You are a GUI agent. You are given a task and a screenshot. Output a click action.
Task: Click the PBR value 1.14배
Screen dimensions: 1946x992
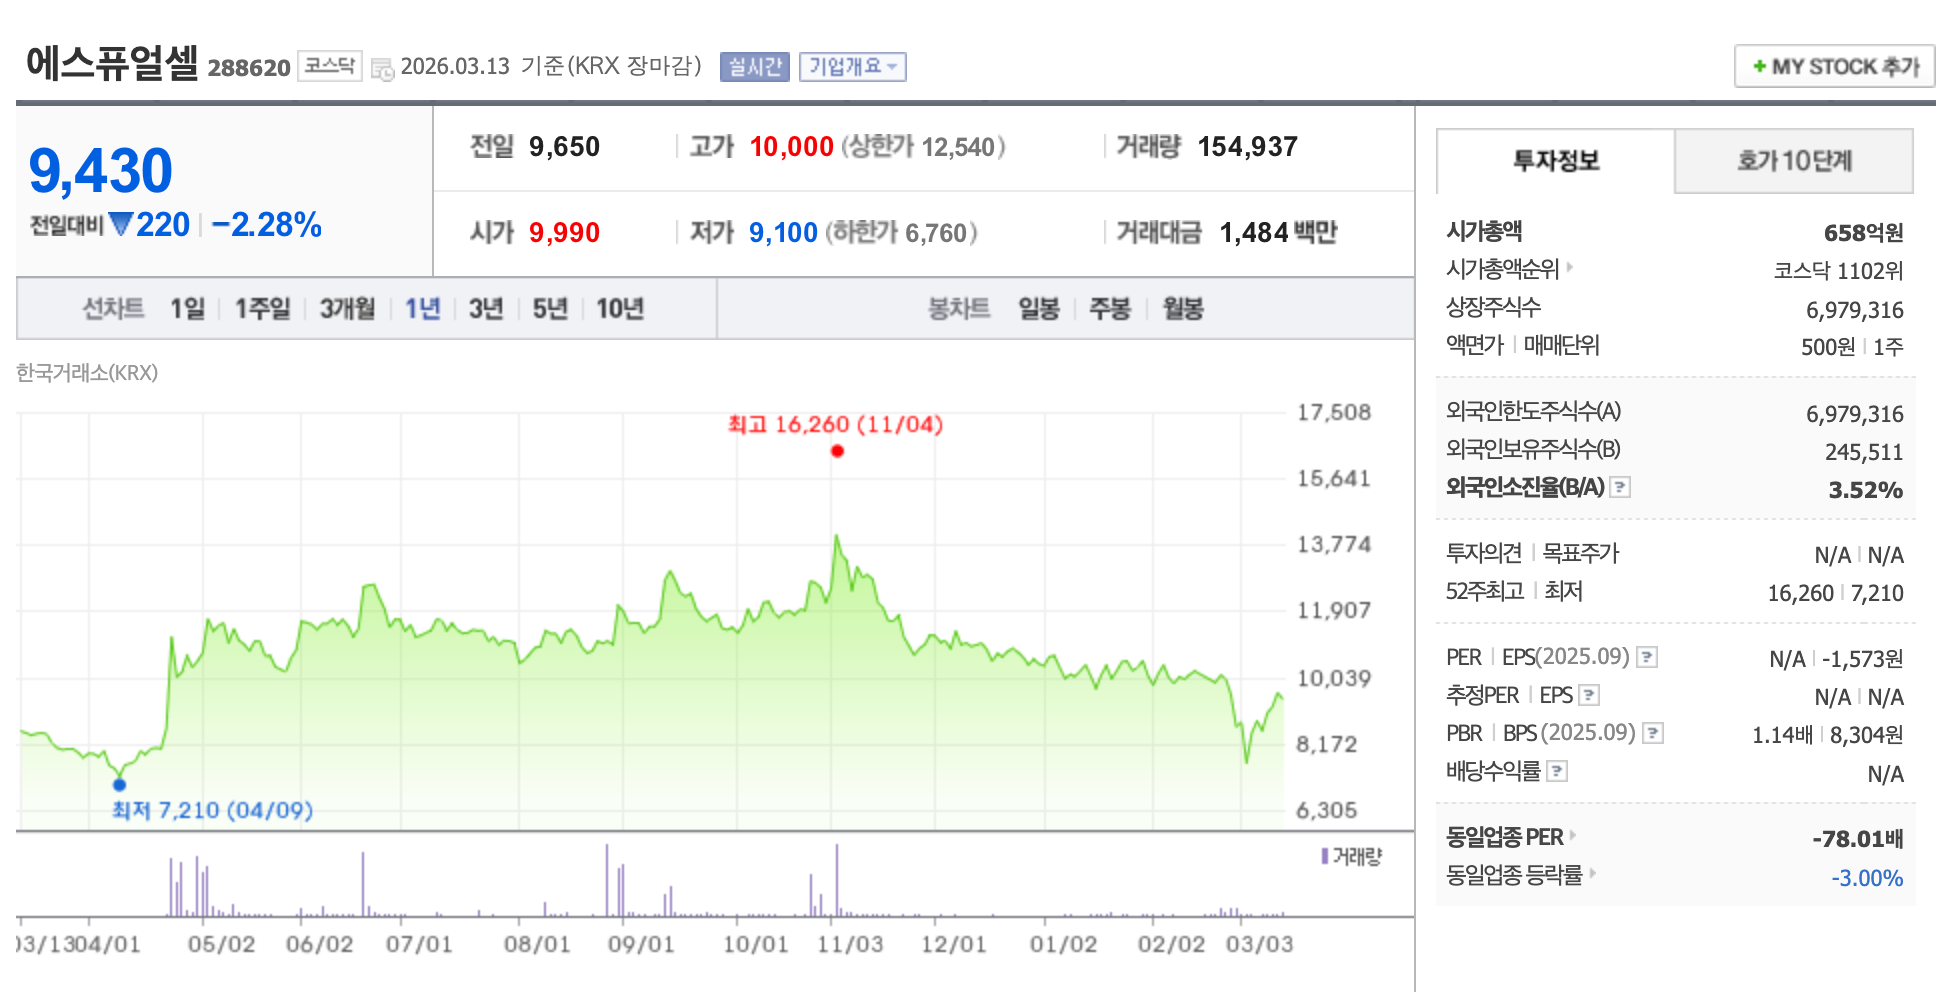click(x=1783, y=735)
